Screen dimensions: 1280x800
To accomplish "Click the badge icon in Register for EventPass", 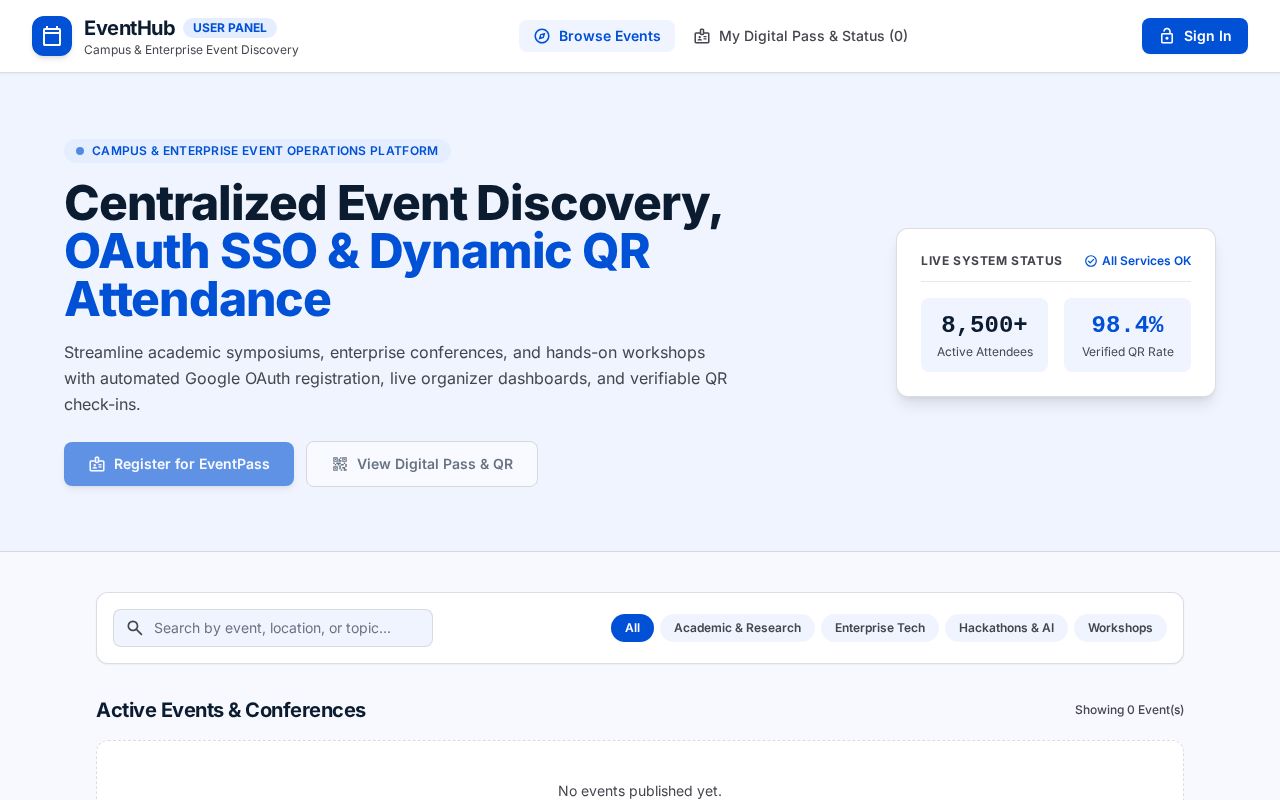I will pyautogui.click(x=97, y=464).
